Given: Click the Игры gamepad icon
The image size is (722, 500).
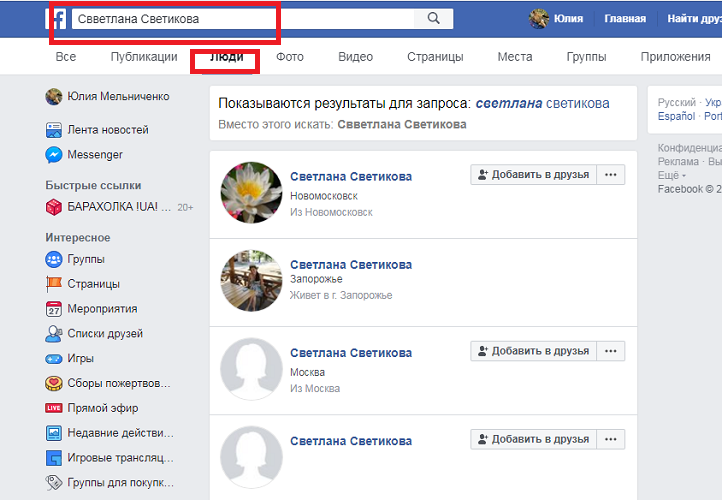Looking at the screenshot, I should coord(54,359).
